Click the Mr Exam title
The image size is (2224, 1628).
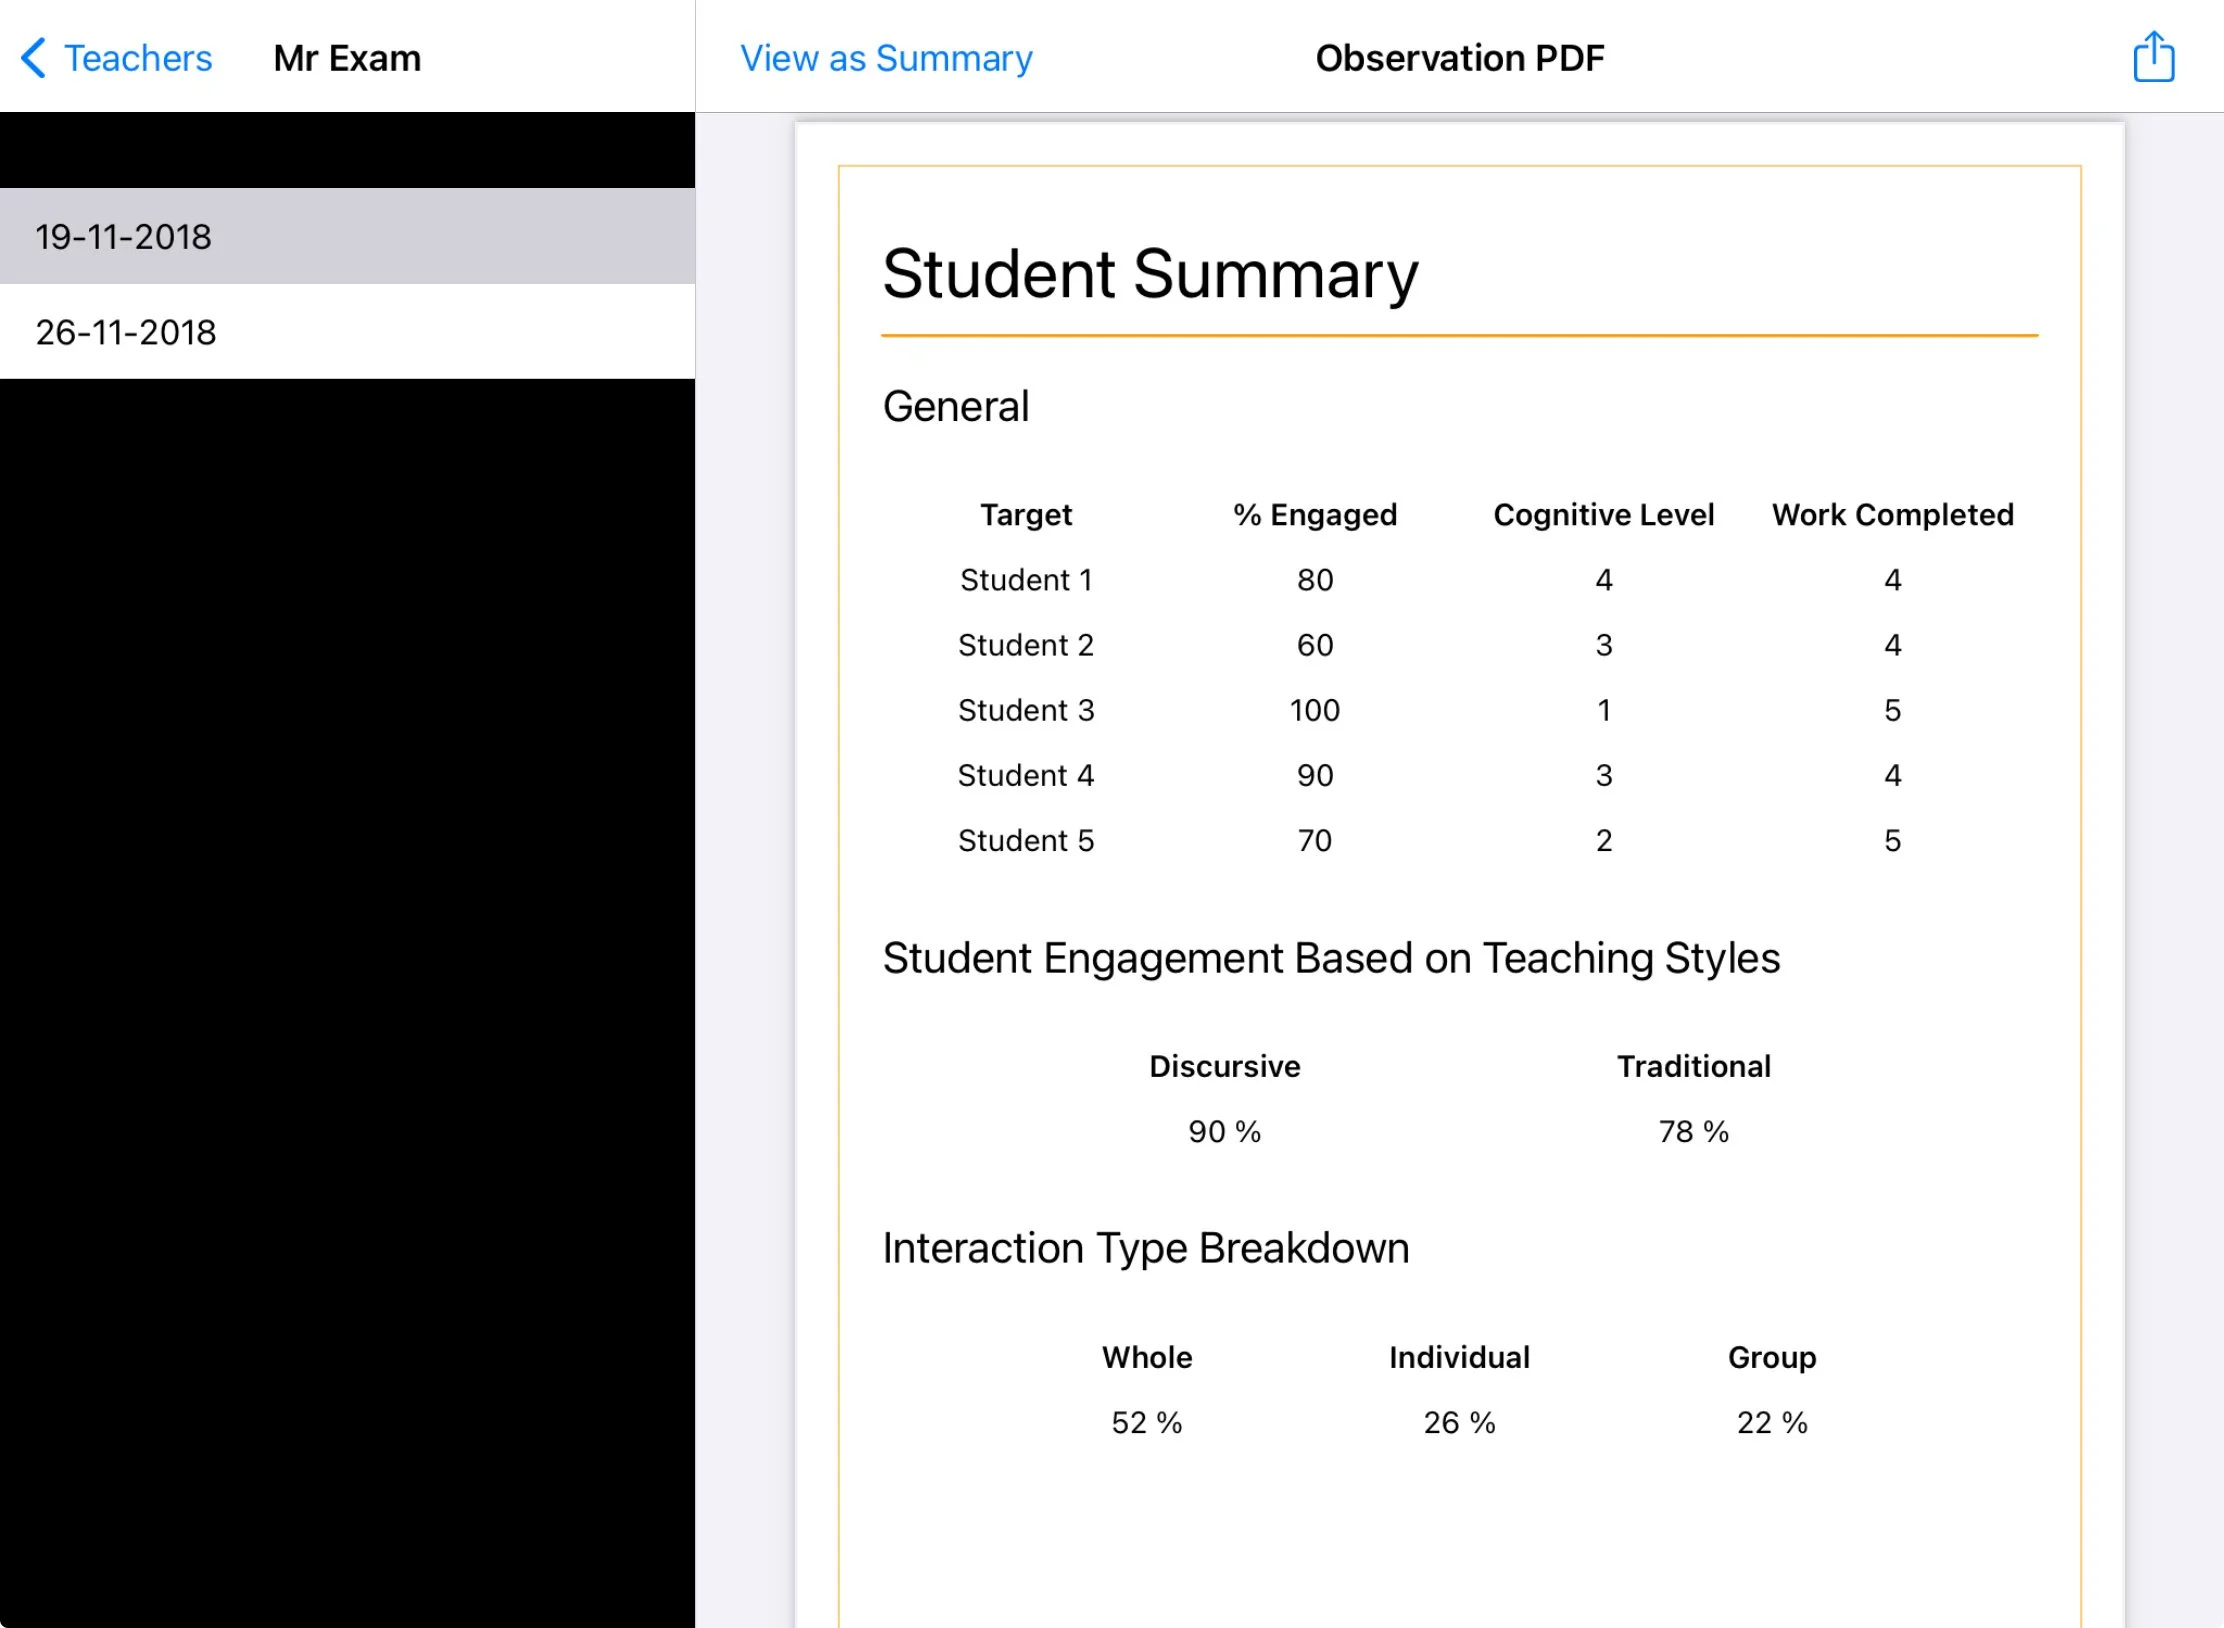click(x=347, y=58)
